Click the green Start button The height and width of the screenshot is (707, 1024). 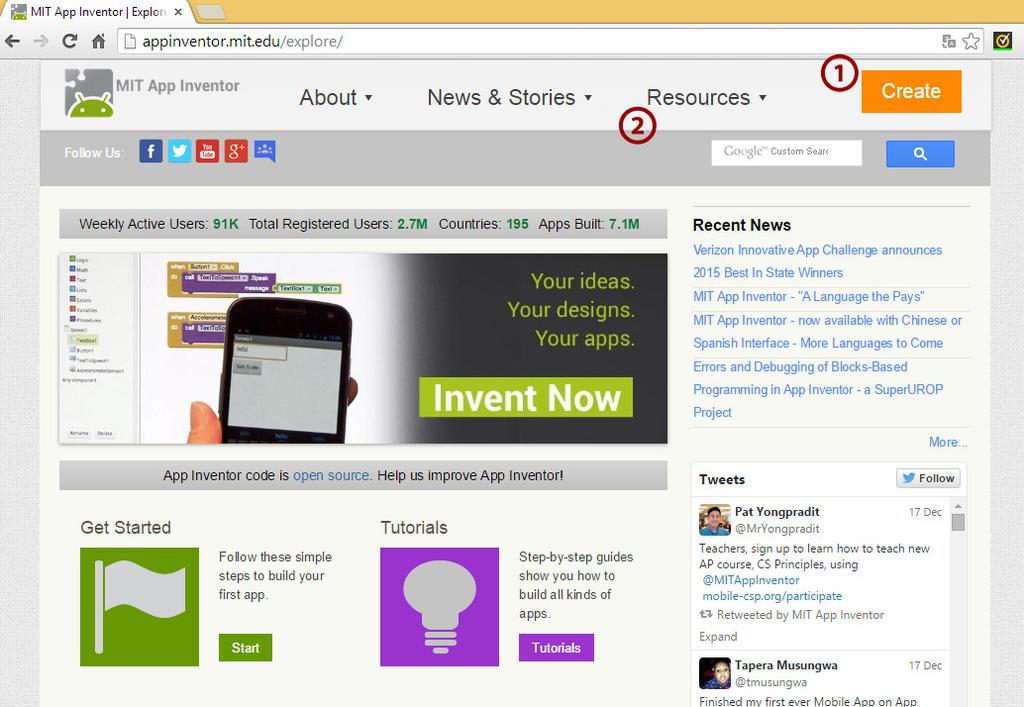[x=246, y=648]
